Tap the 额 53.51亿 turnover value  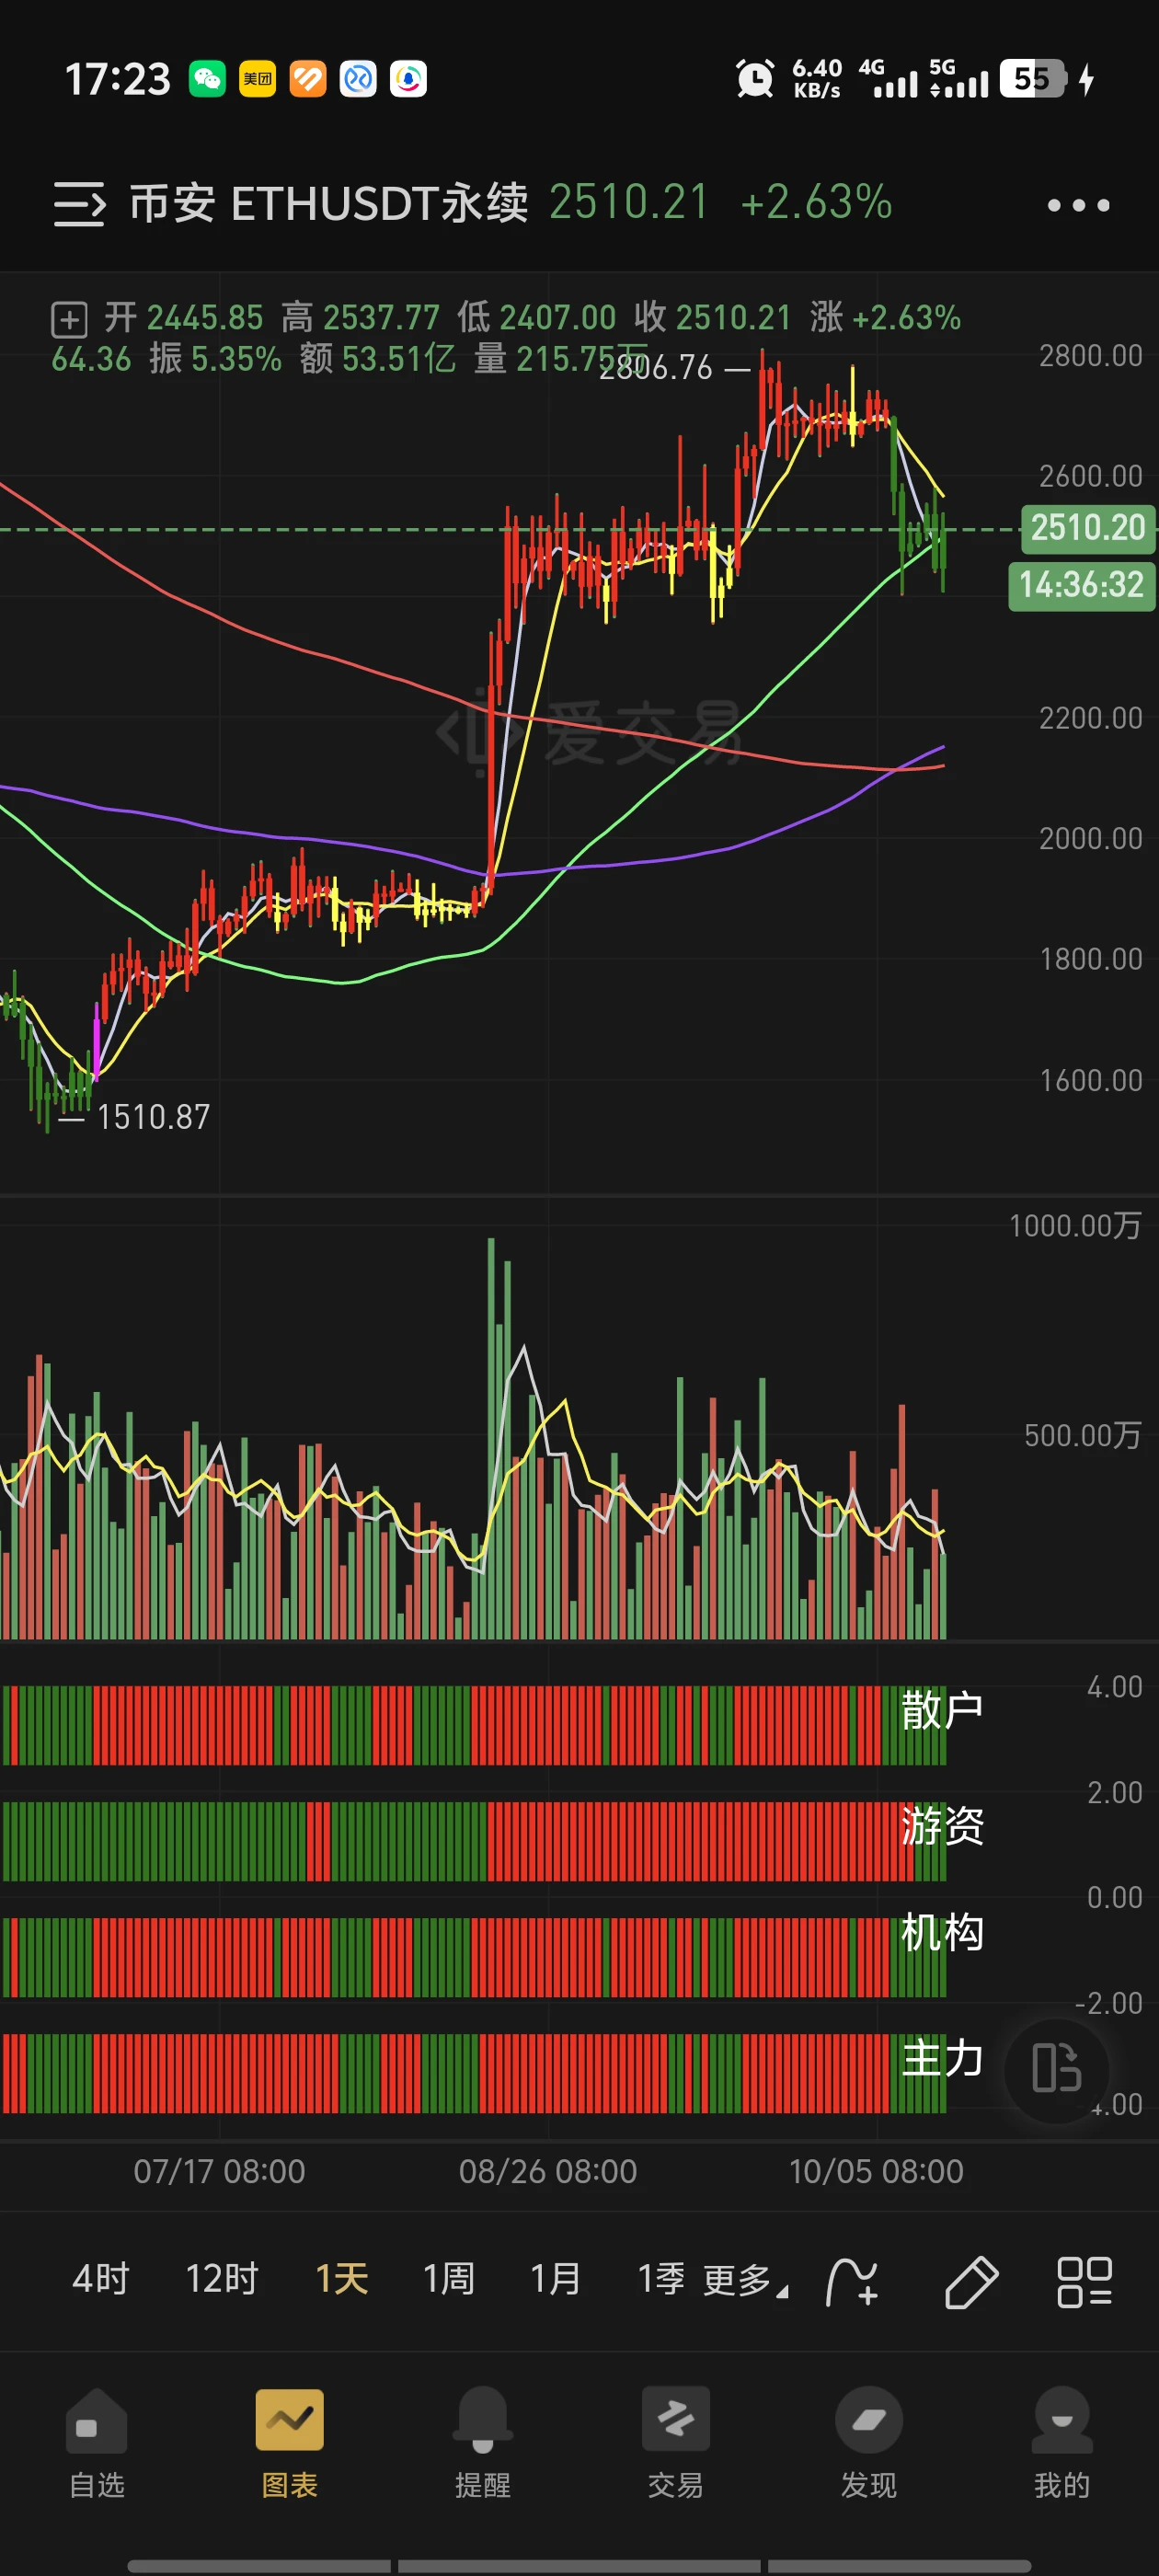378,358
